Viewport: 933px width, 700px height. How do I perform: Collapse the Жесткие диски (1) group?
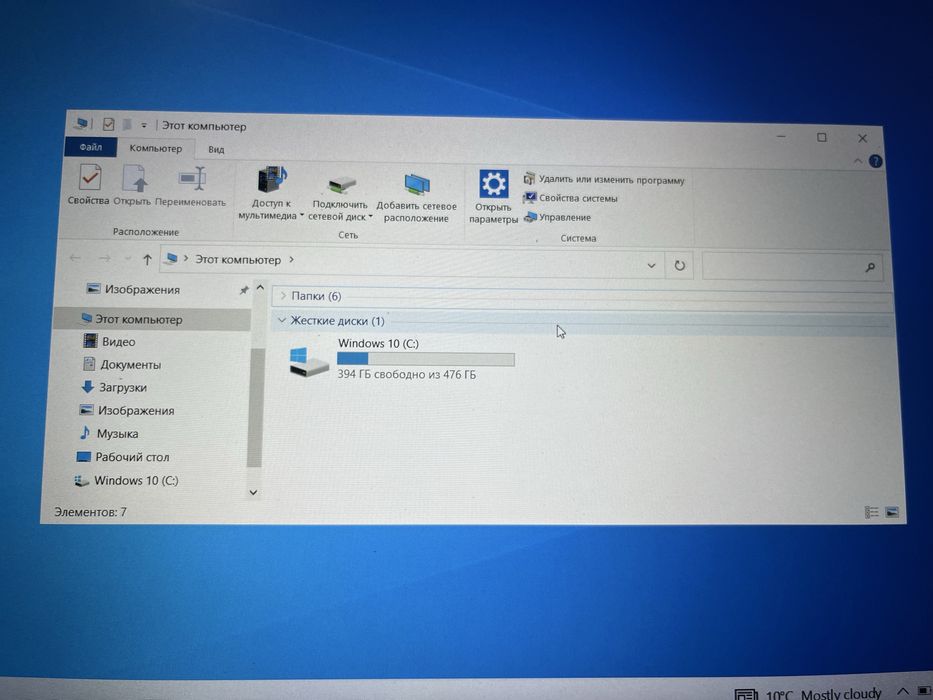click(282, 320)
